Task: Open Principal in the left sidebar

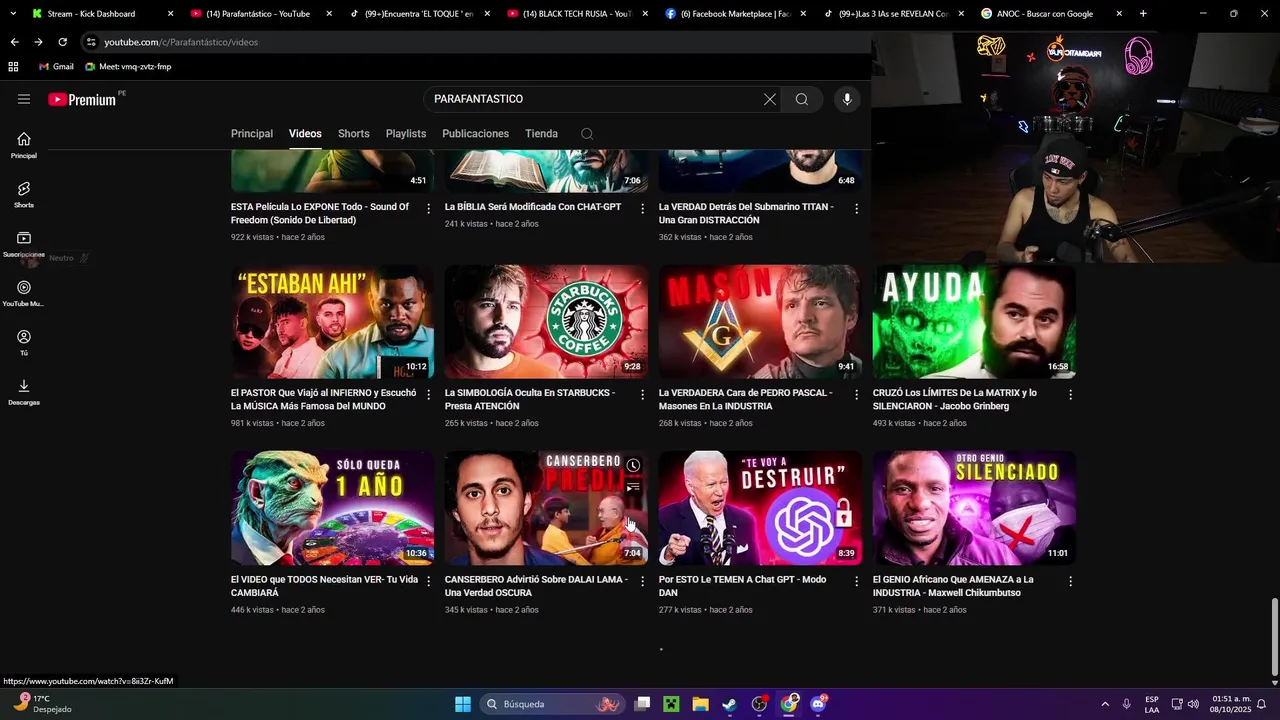Action: coord(24,145)
